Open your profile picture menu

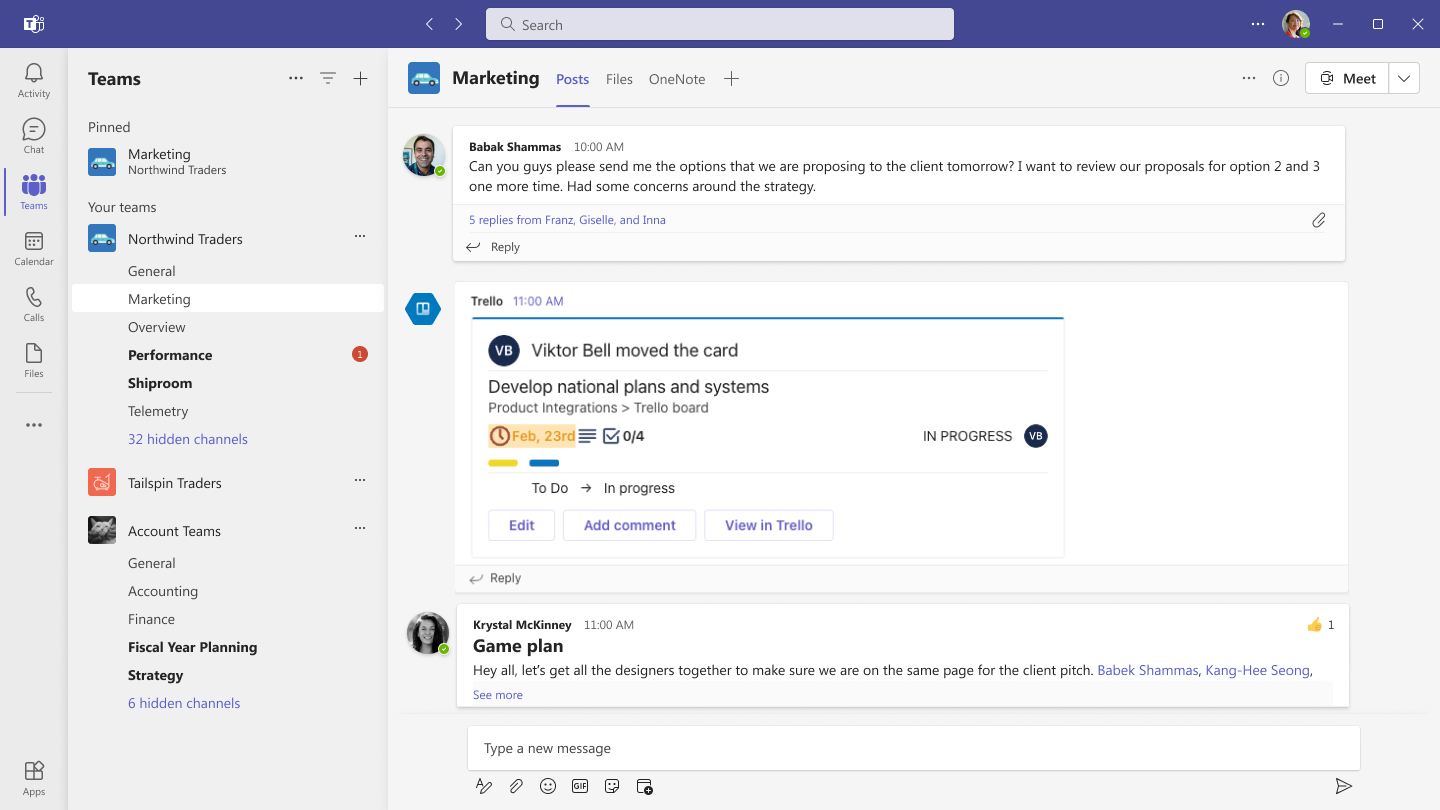[x=1296, y=24]
